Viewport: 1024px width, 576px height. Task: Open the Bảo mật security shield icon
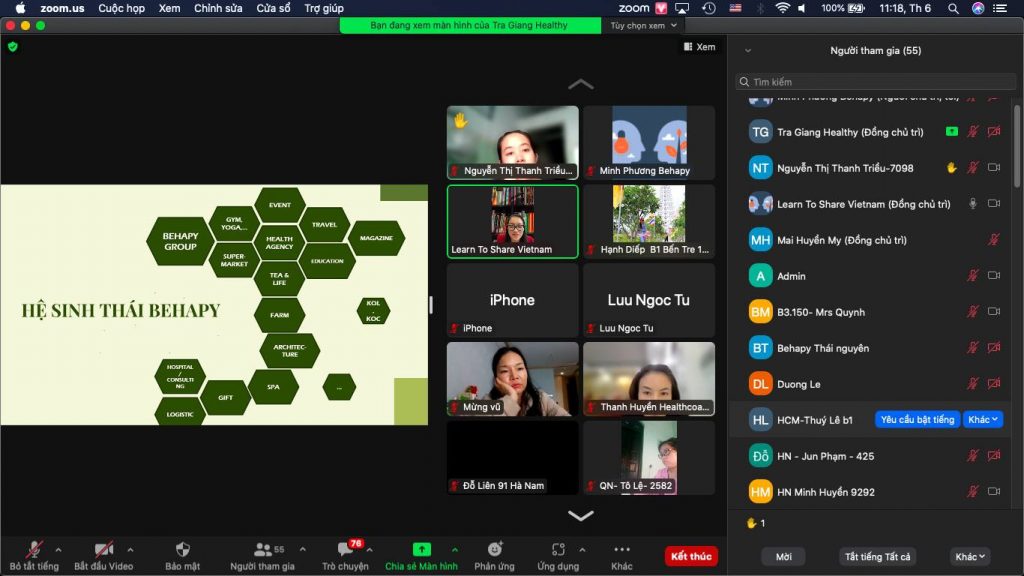[x=182, y=549]
